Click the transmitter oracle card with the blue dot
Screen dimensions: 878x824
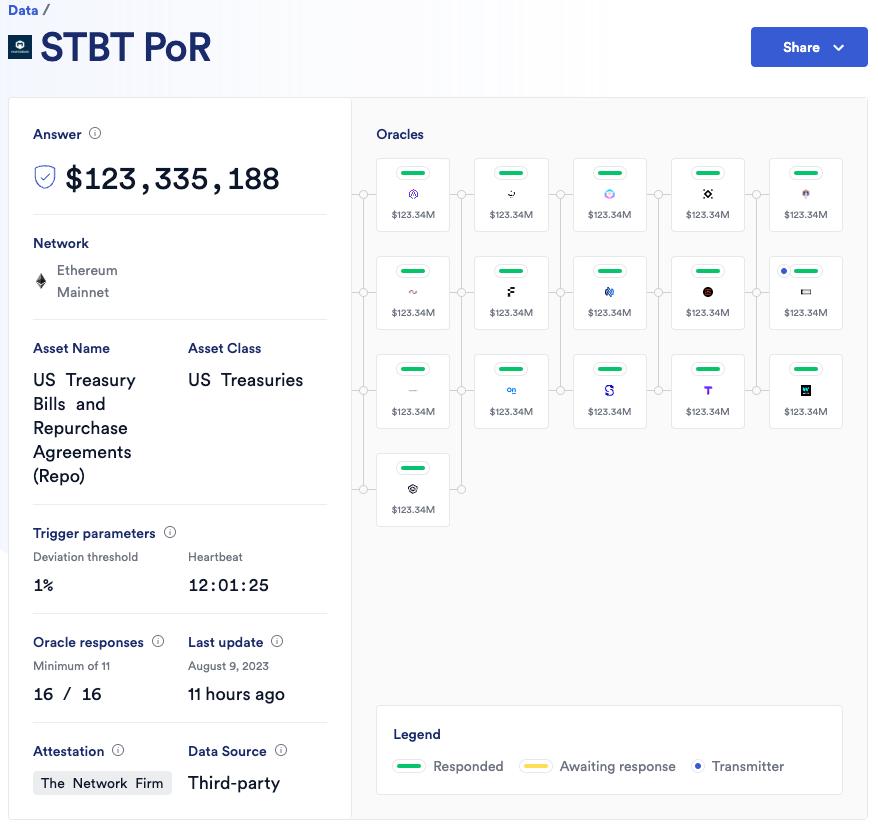coord(805,292)
